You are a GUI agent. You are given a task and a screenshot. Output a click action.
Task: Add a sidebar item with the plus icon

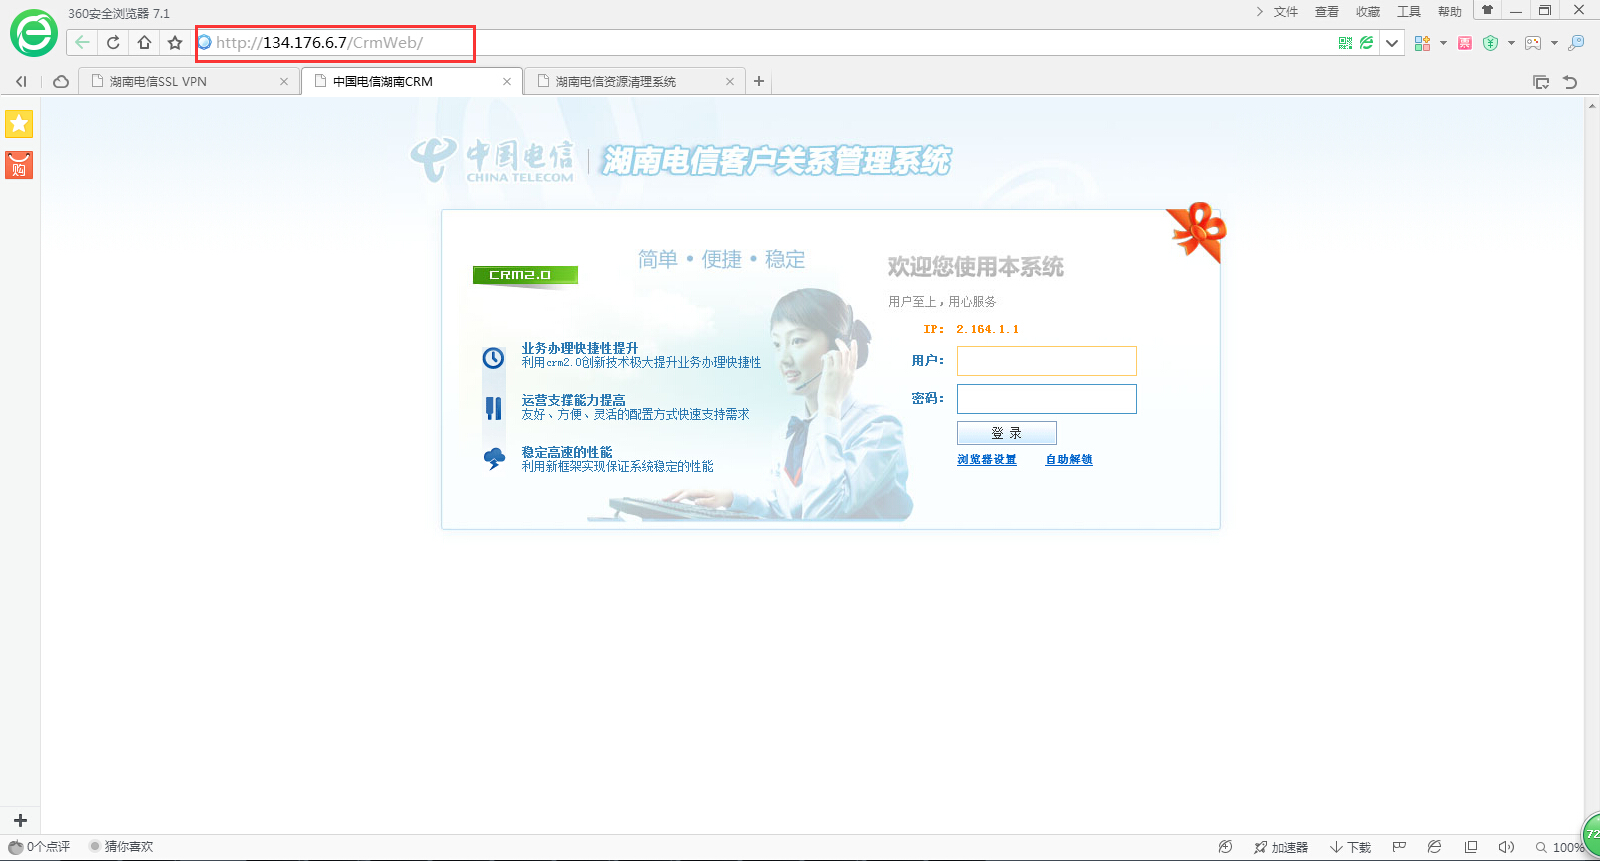point(20,820)
